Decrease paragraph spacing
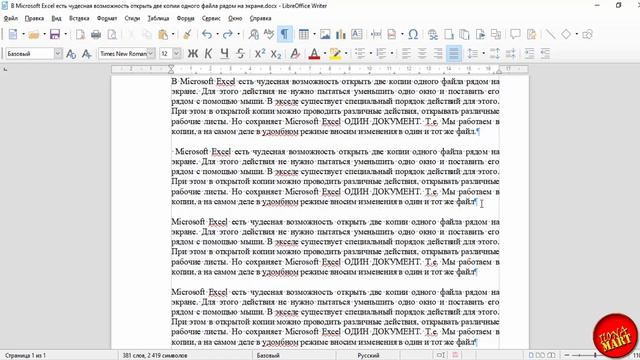640x360 pixels. pos(510,53)
